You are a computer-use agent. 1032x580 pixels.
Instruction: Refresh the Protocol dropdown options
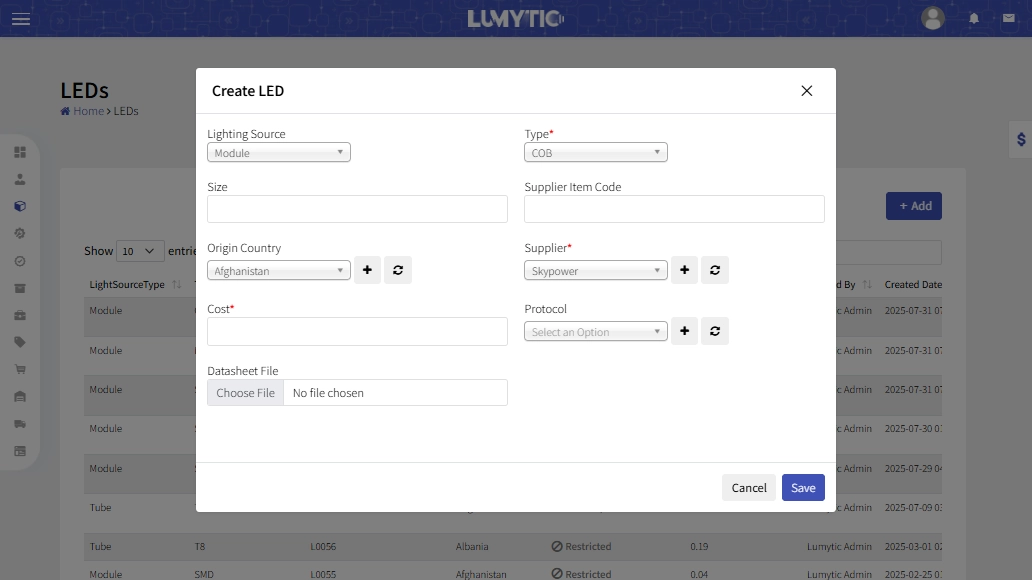point(715,331)
